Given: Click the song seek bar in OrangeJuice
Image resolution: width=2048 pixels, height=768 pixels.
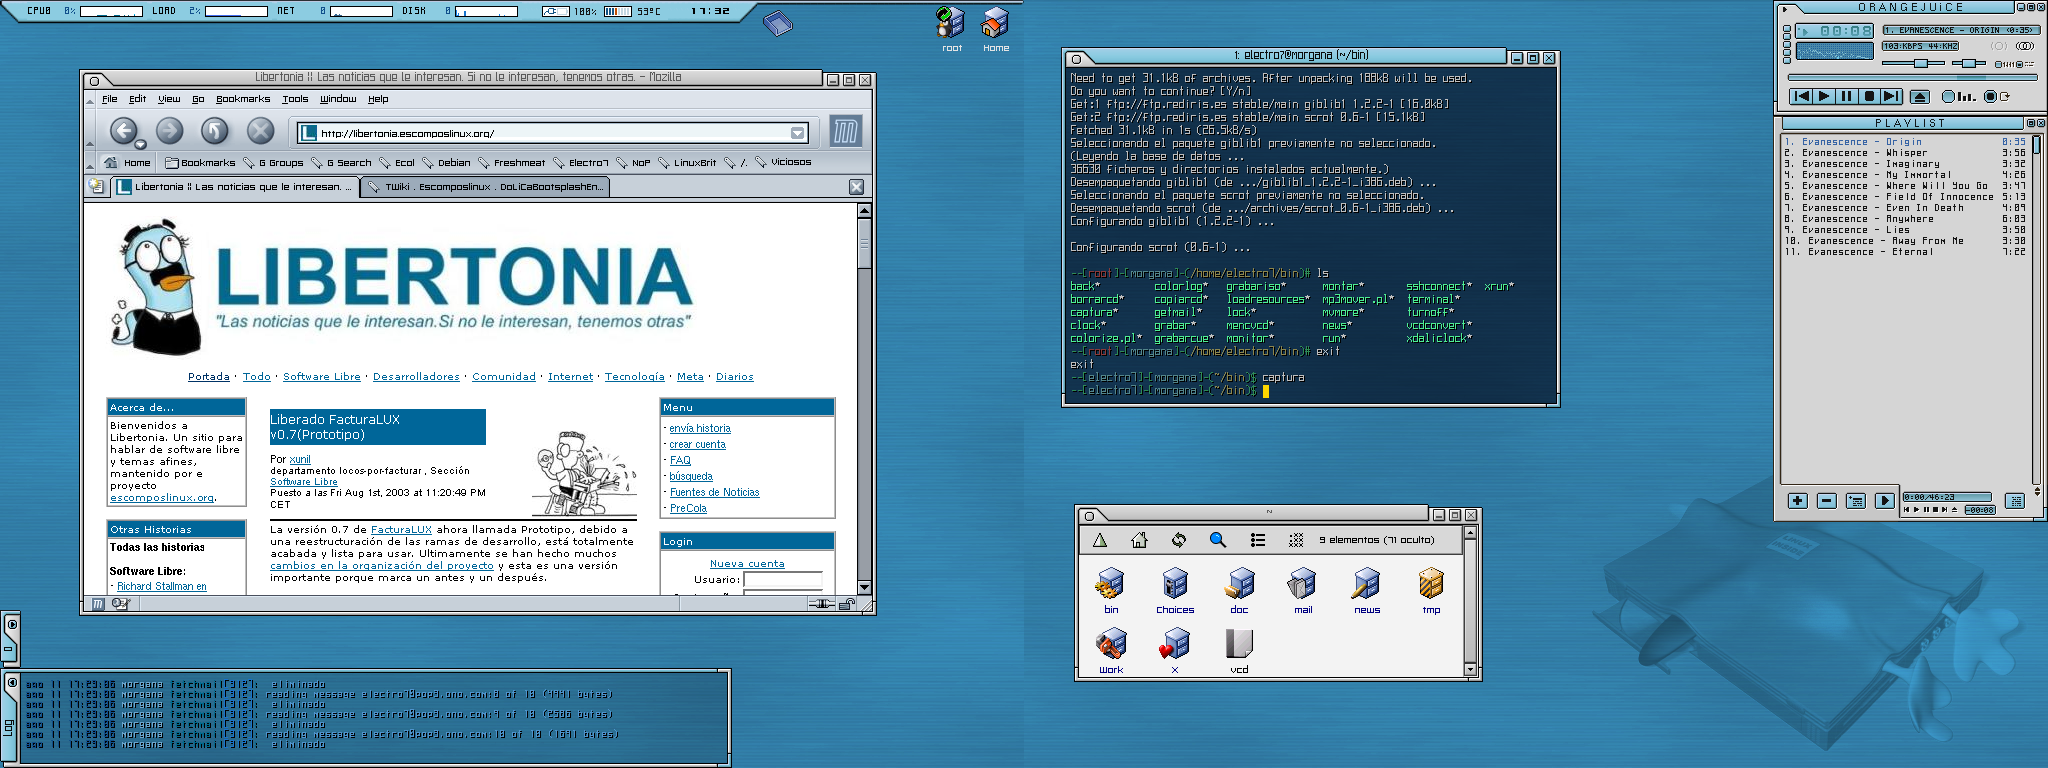Looking at the screenshot, I should (1911, 77).
